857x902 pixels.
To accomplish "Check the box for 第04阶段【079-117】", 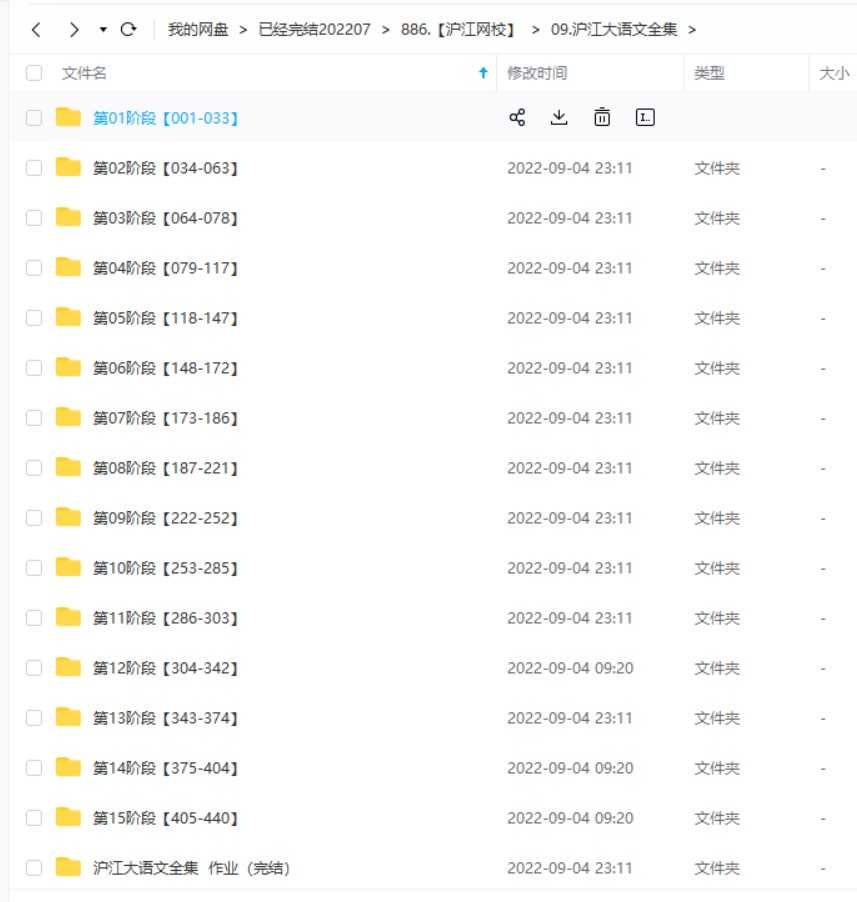I will (x=34, y=268).
